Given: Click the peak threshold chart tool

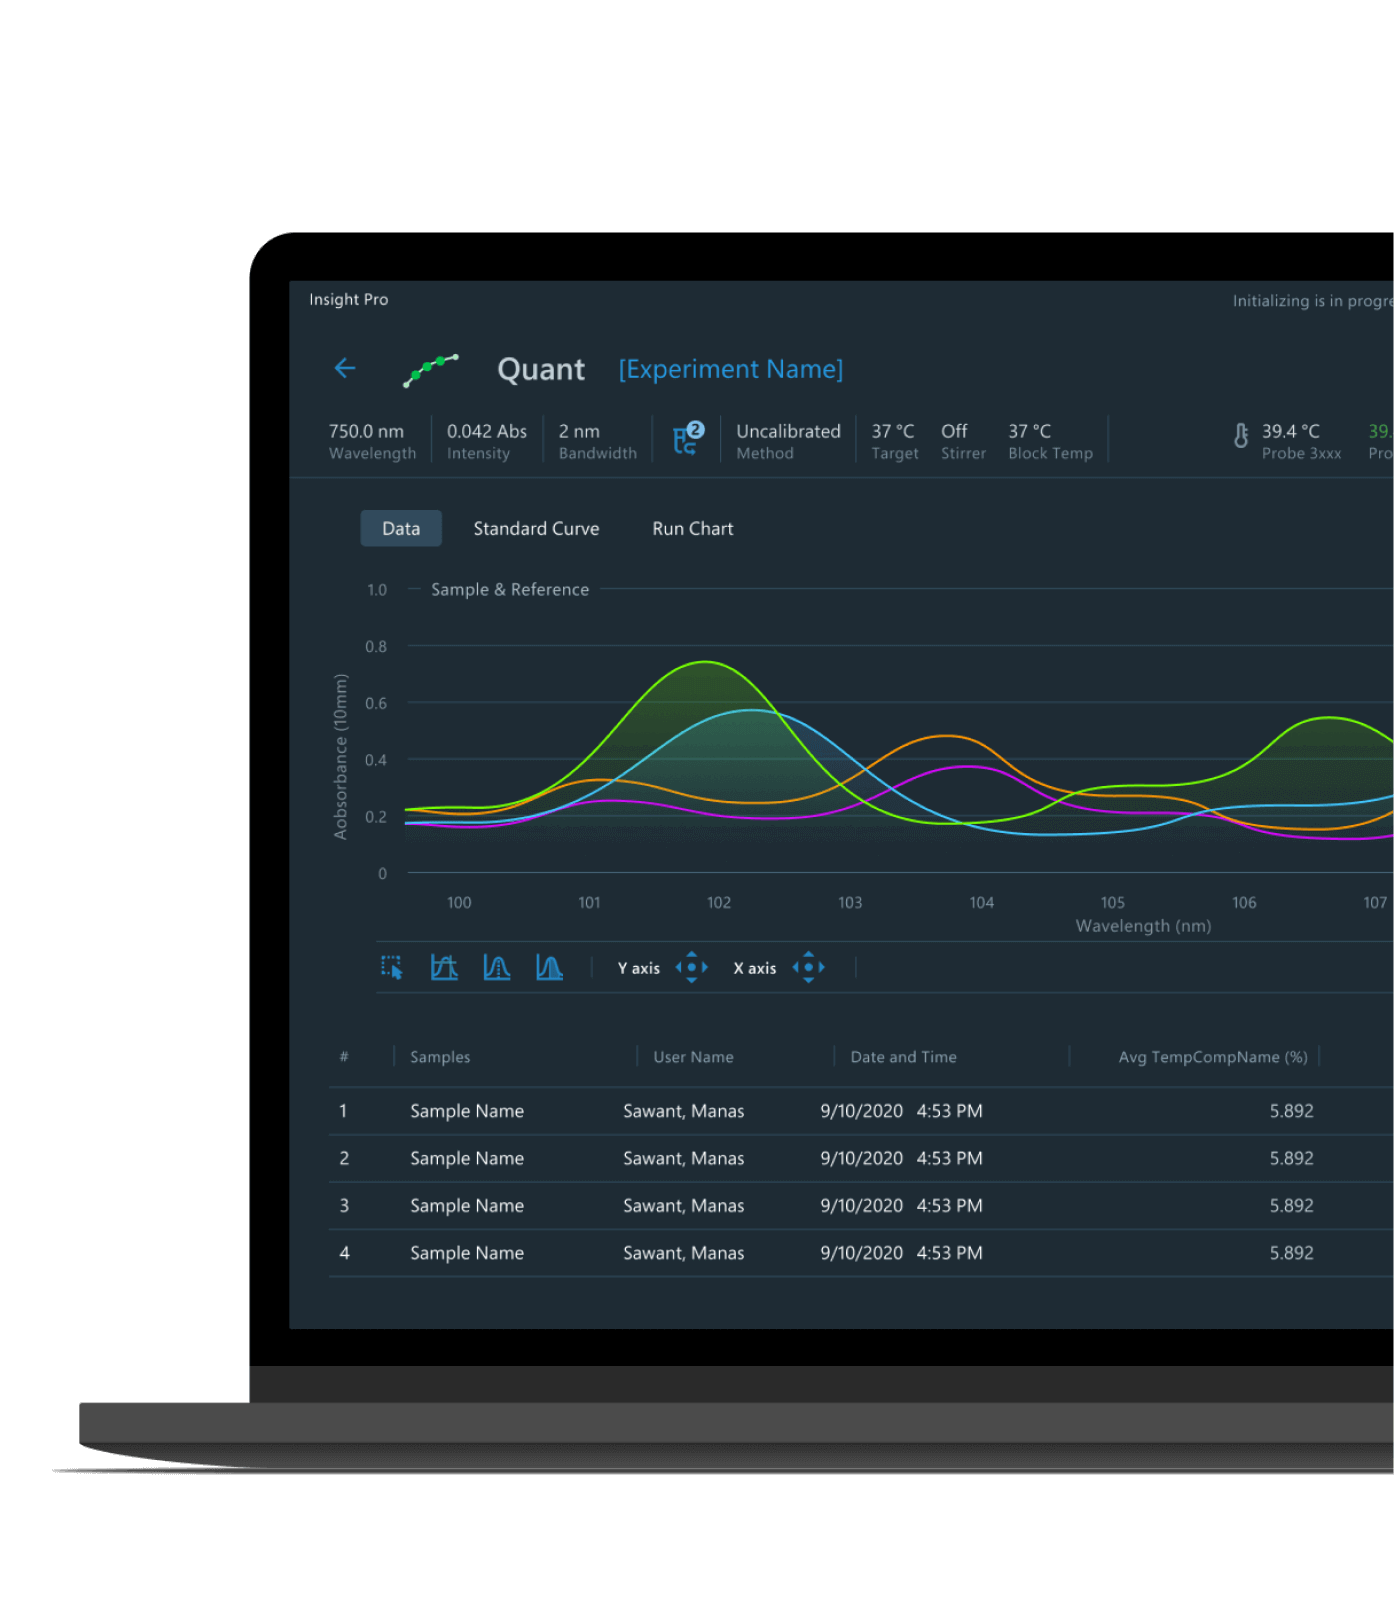Looking at the screenshot, I should click(444, 968).
